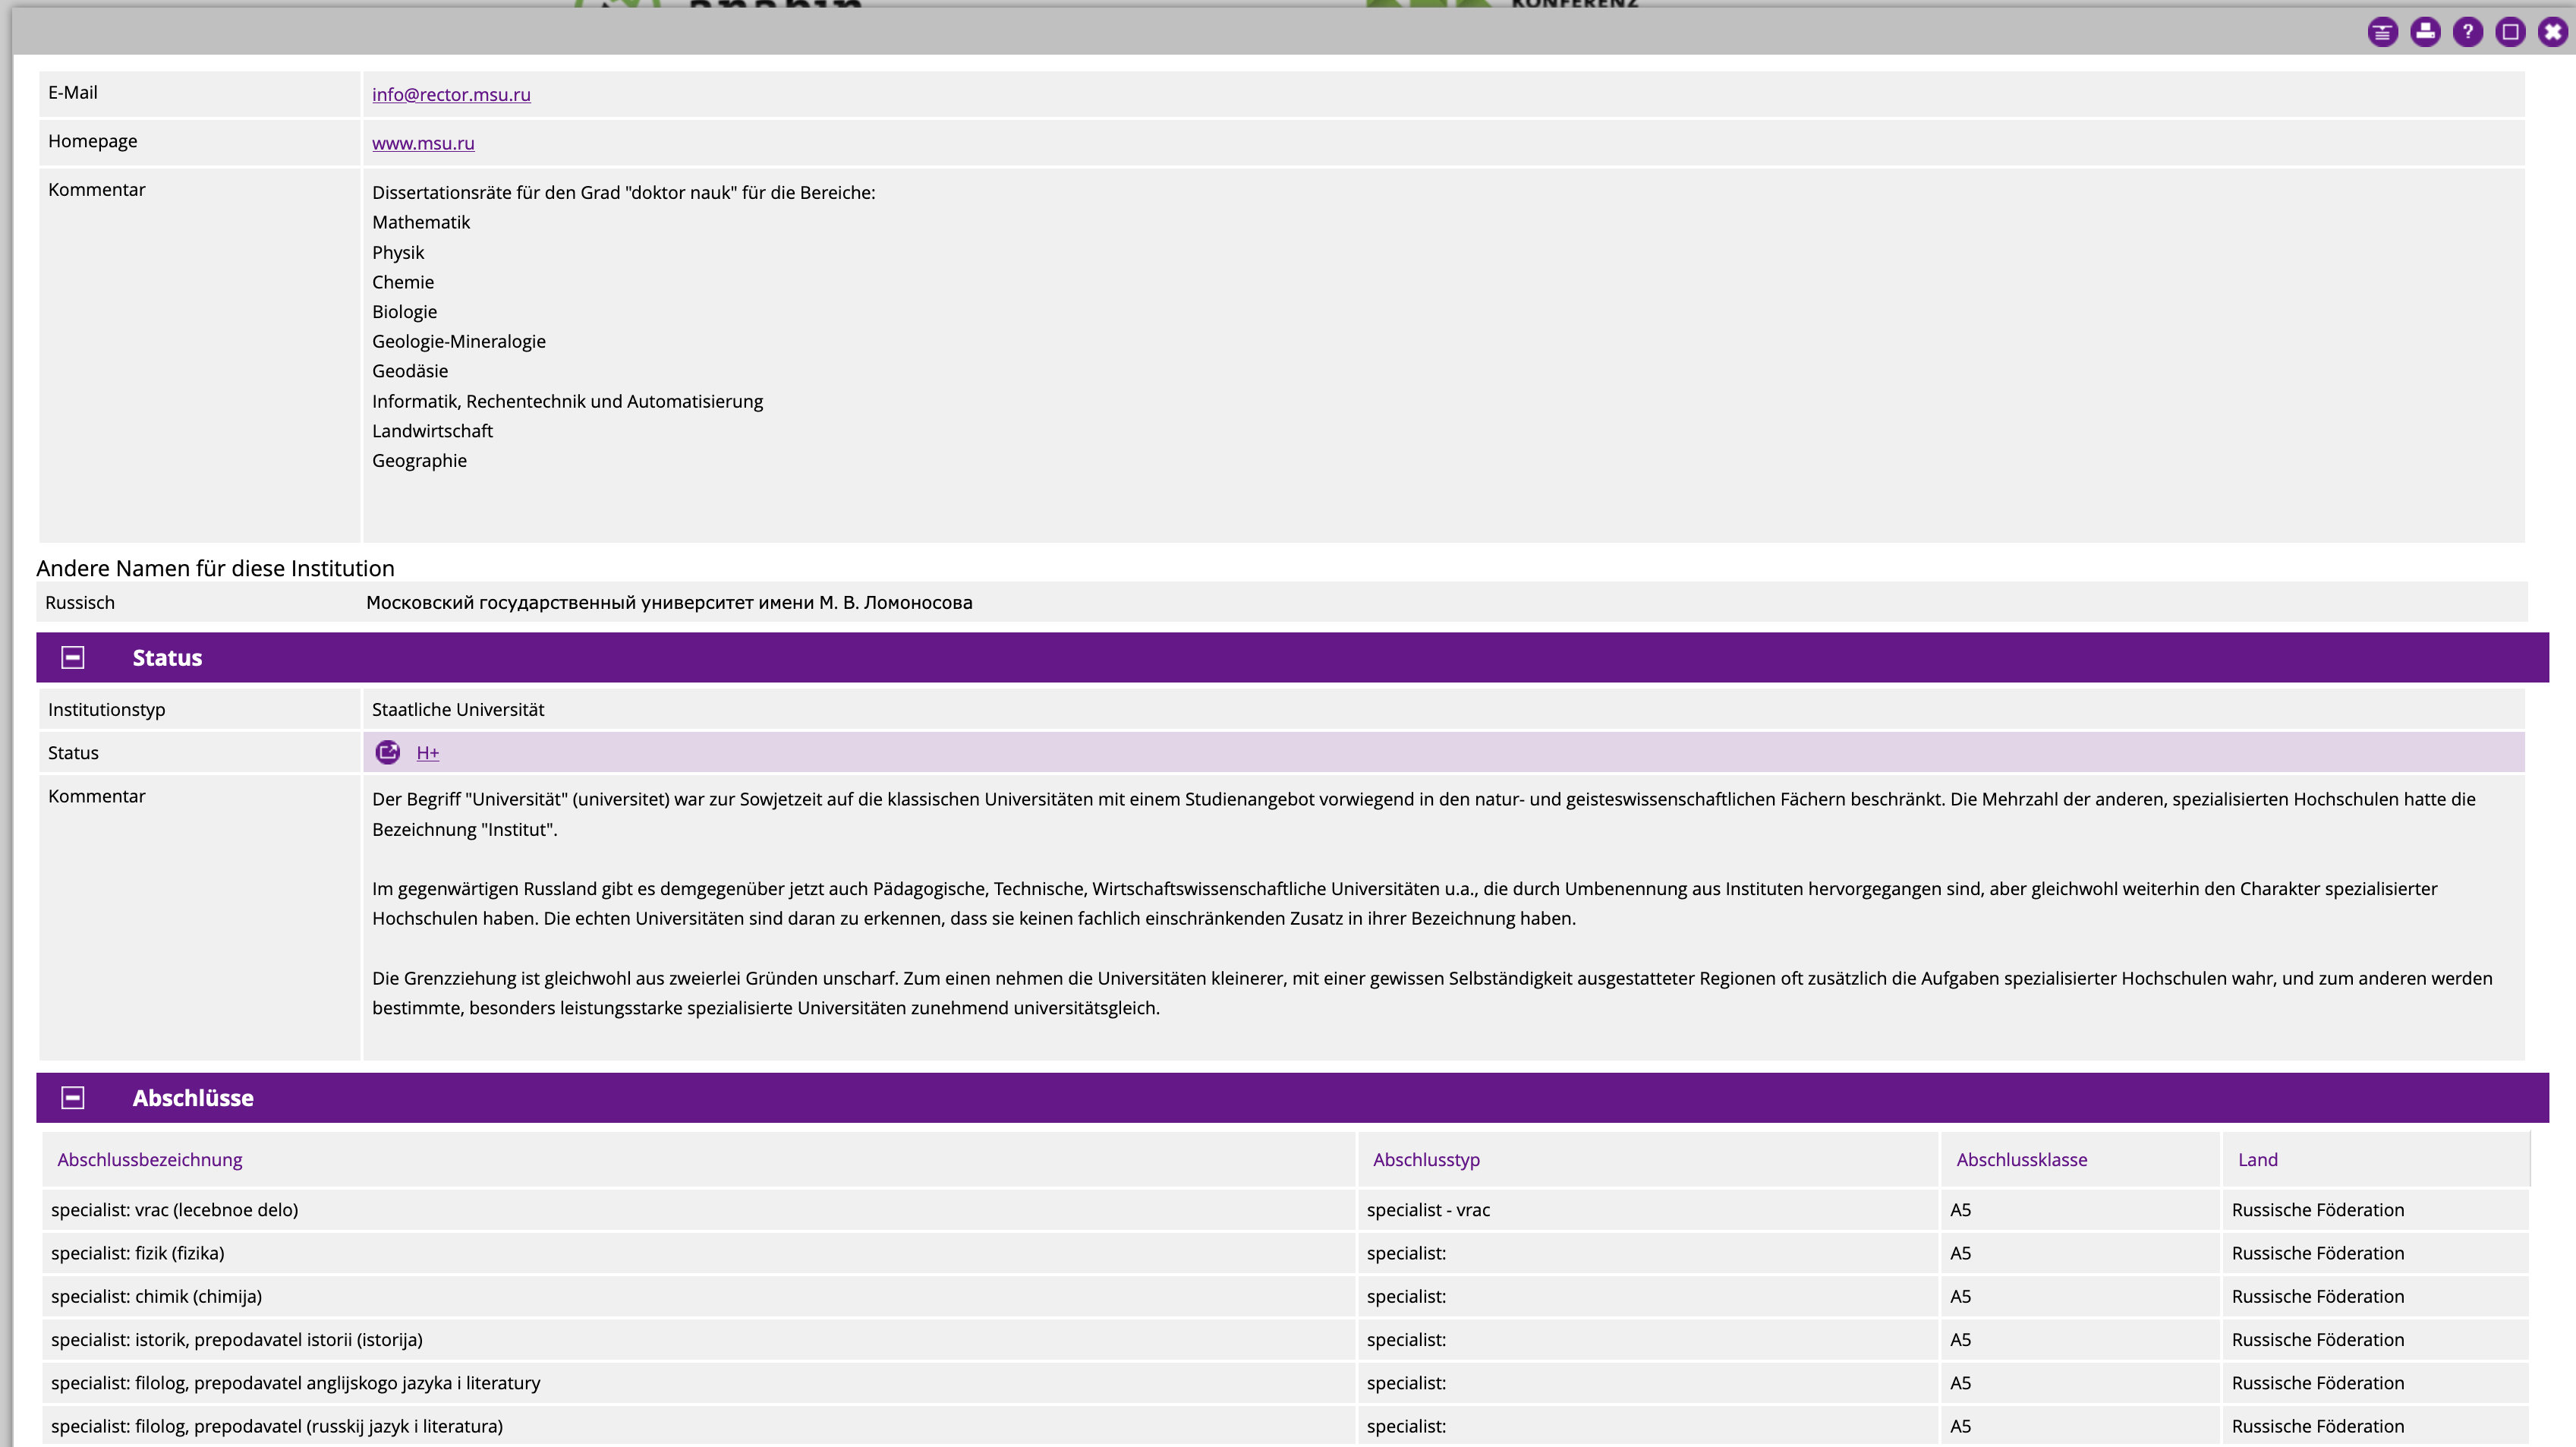Click the Status section header title

[167, 657]
